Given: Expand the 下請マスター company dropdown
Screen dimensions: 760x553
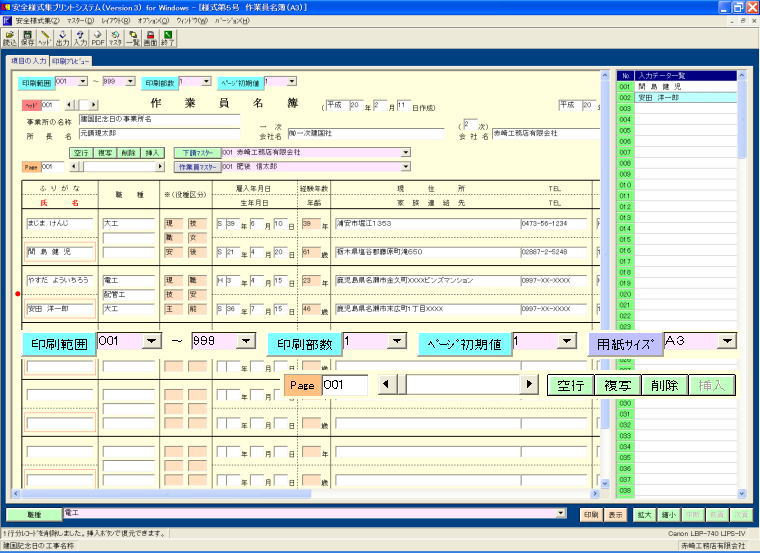Looking at the screenshot, I should click(406, 153).
